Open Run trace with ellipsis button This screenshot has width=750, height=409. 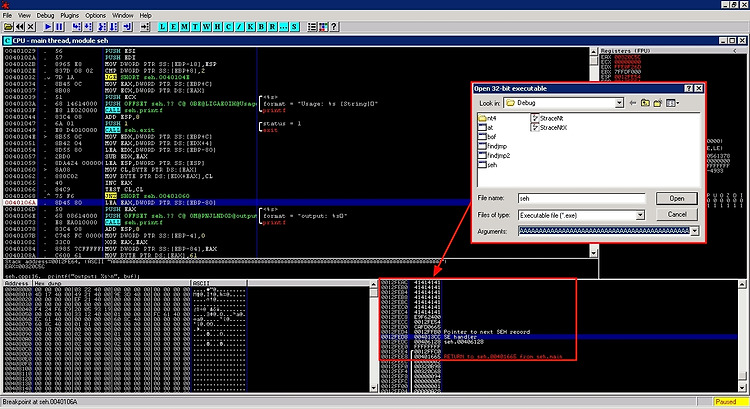point(284,27)
